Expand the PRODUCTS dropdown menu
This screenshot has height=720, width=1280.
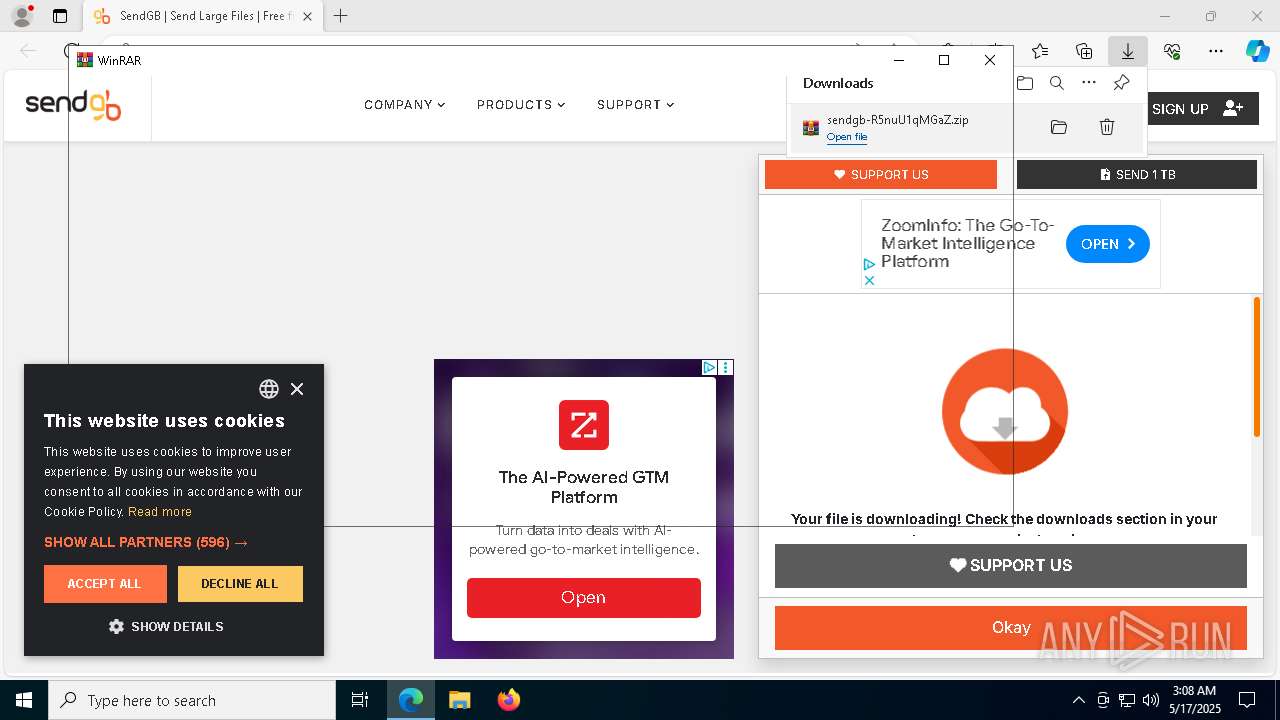[x=521, y=105]
